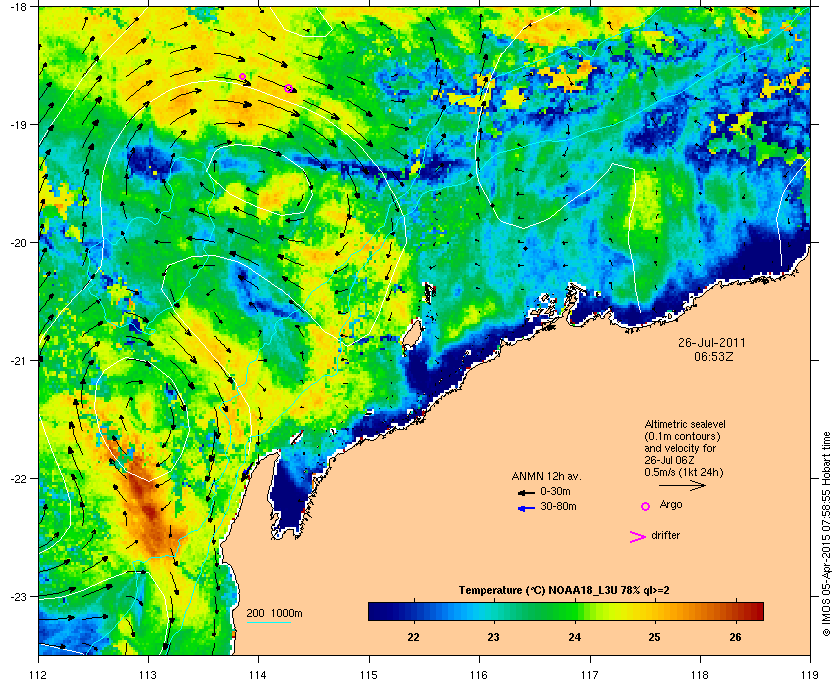The image size is (840, 680).
Task: Click the '0-30m' depth label
Action: pos(555,491)
